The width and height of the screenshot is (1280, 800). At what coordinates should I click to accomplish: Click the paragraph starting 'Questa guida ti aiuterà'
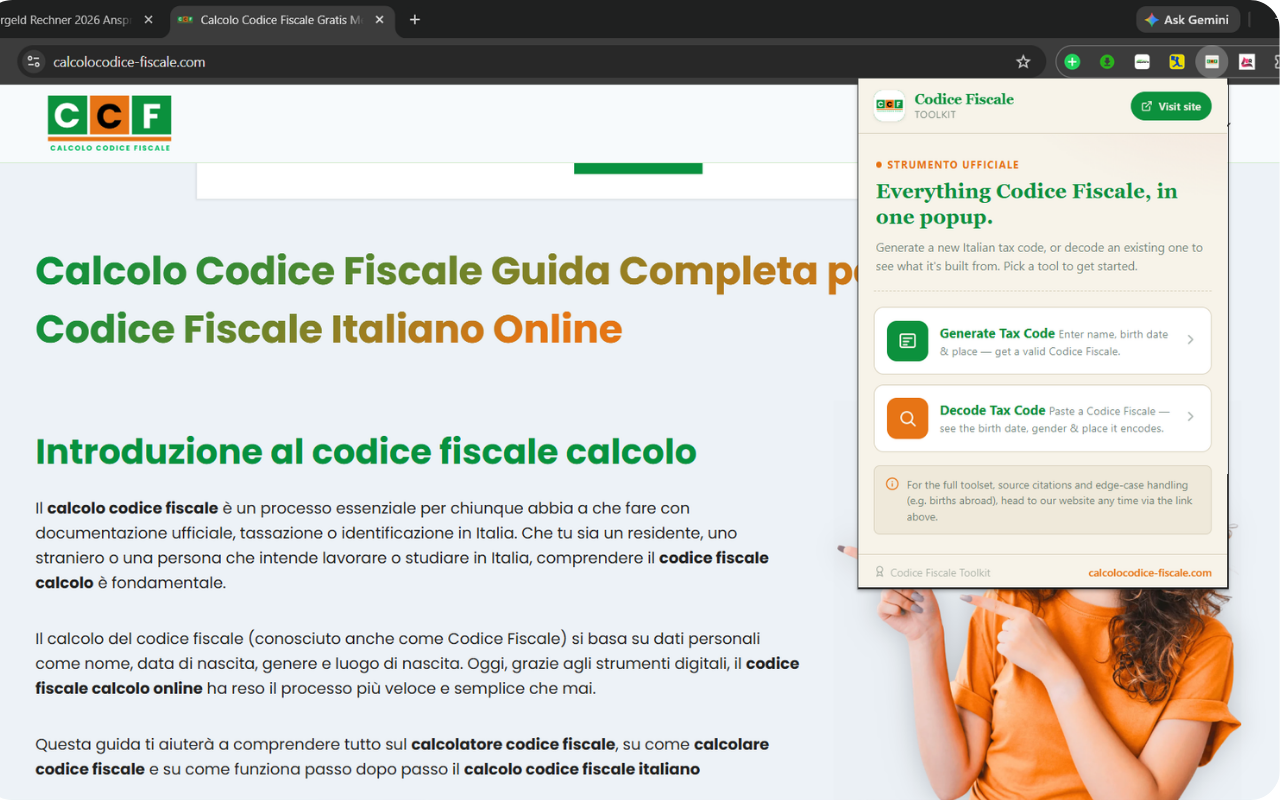(402, 757)
